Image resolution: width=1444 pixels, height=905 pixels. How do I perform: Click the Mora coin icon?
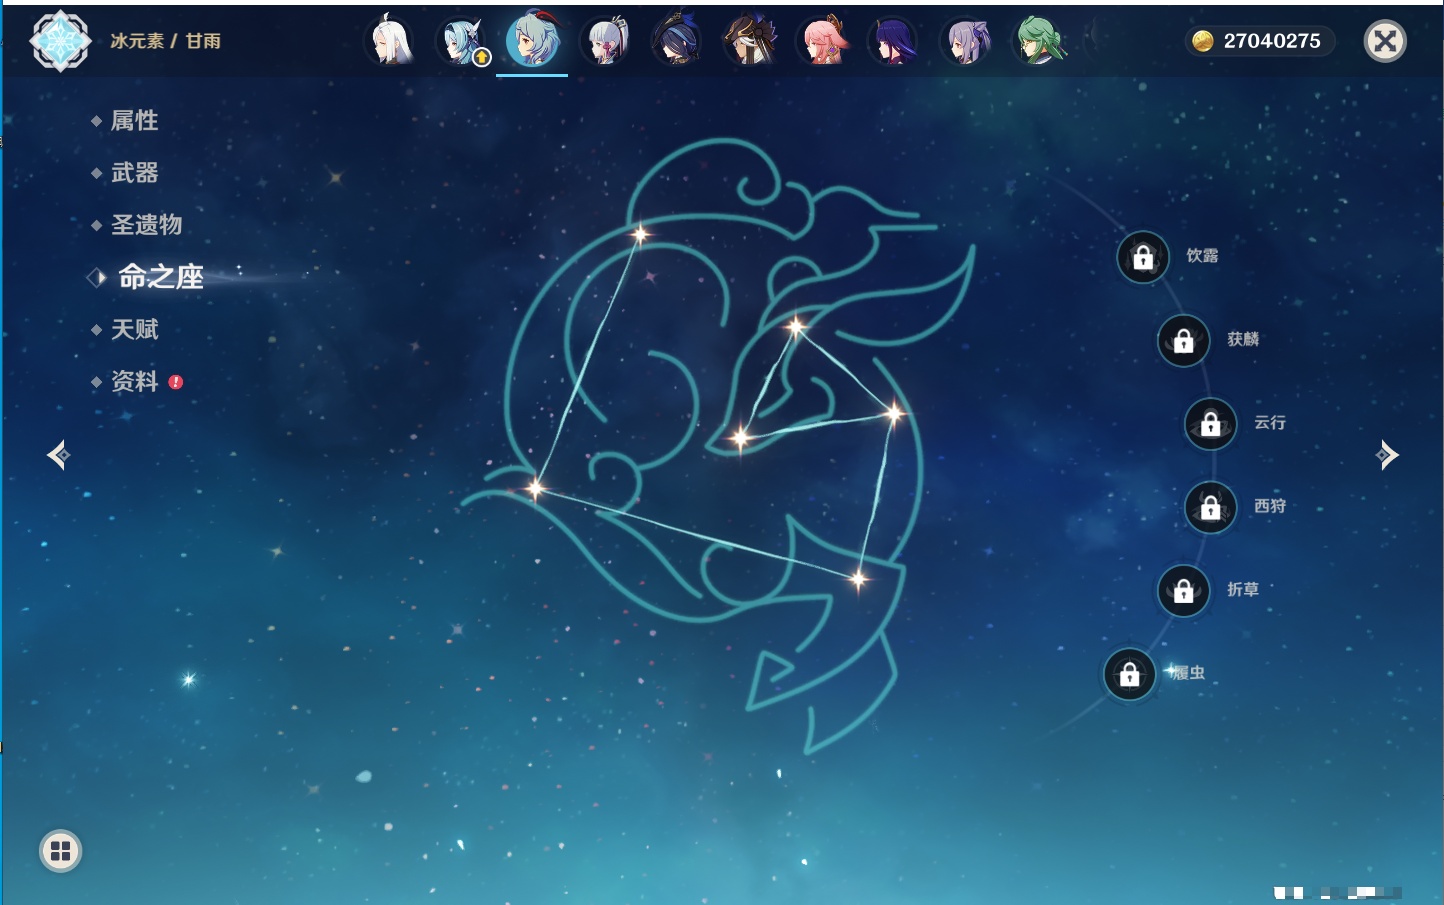click(x=1202, y=41)
